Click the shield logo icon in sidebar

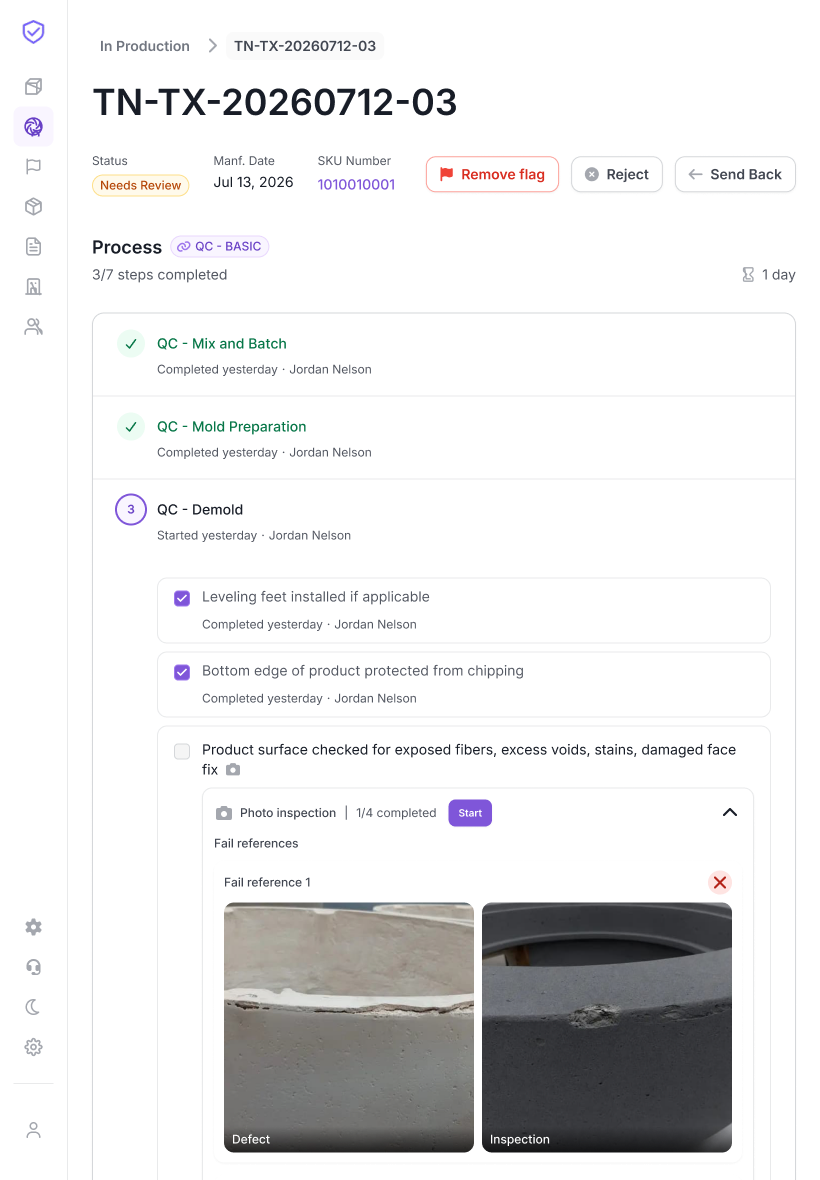[x=33, y=32]
